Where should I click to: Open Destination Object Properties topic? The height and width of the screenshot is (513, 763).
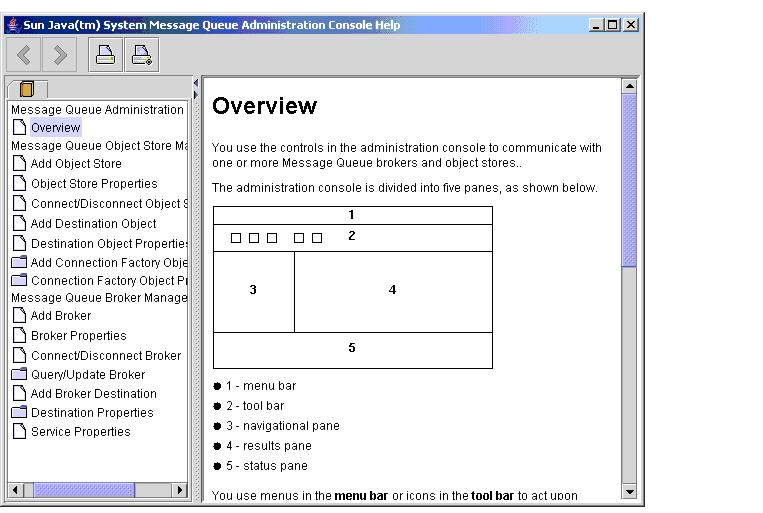coord(109,243)
